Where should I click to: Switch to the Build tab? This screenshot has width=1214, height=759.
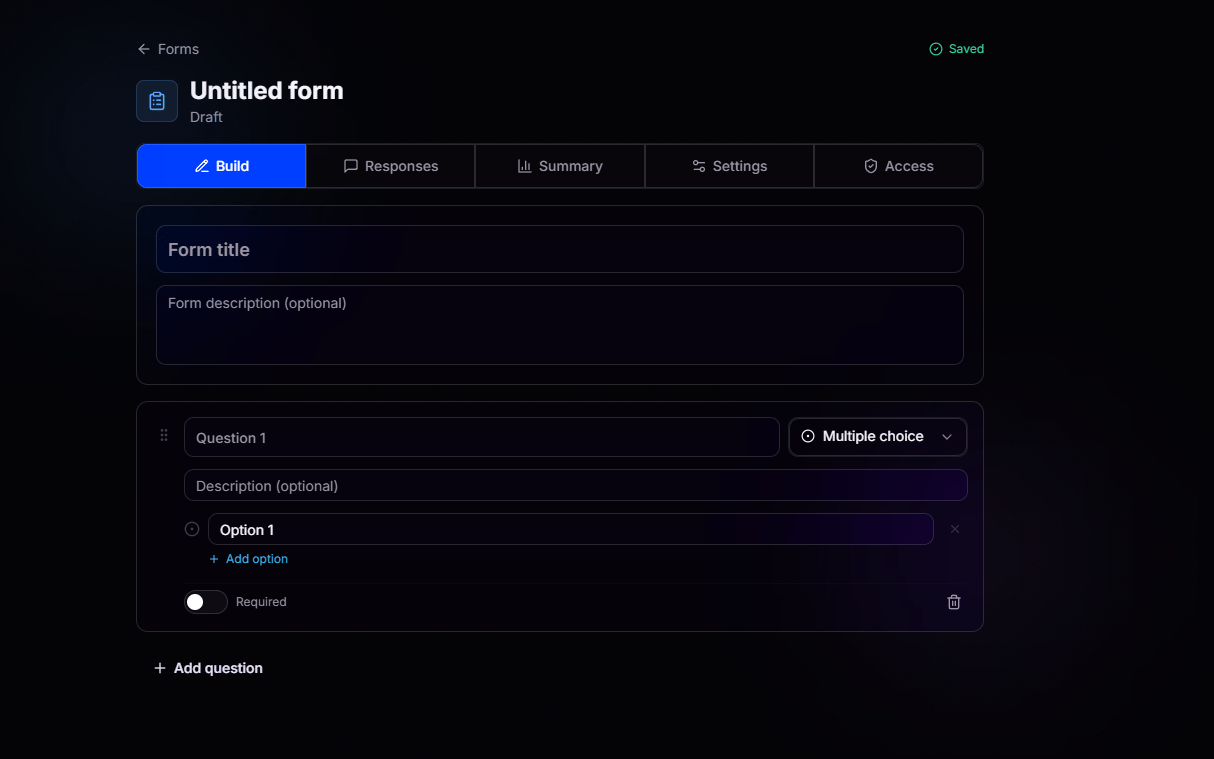tap(222, 166)
